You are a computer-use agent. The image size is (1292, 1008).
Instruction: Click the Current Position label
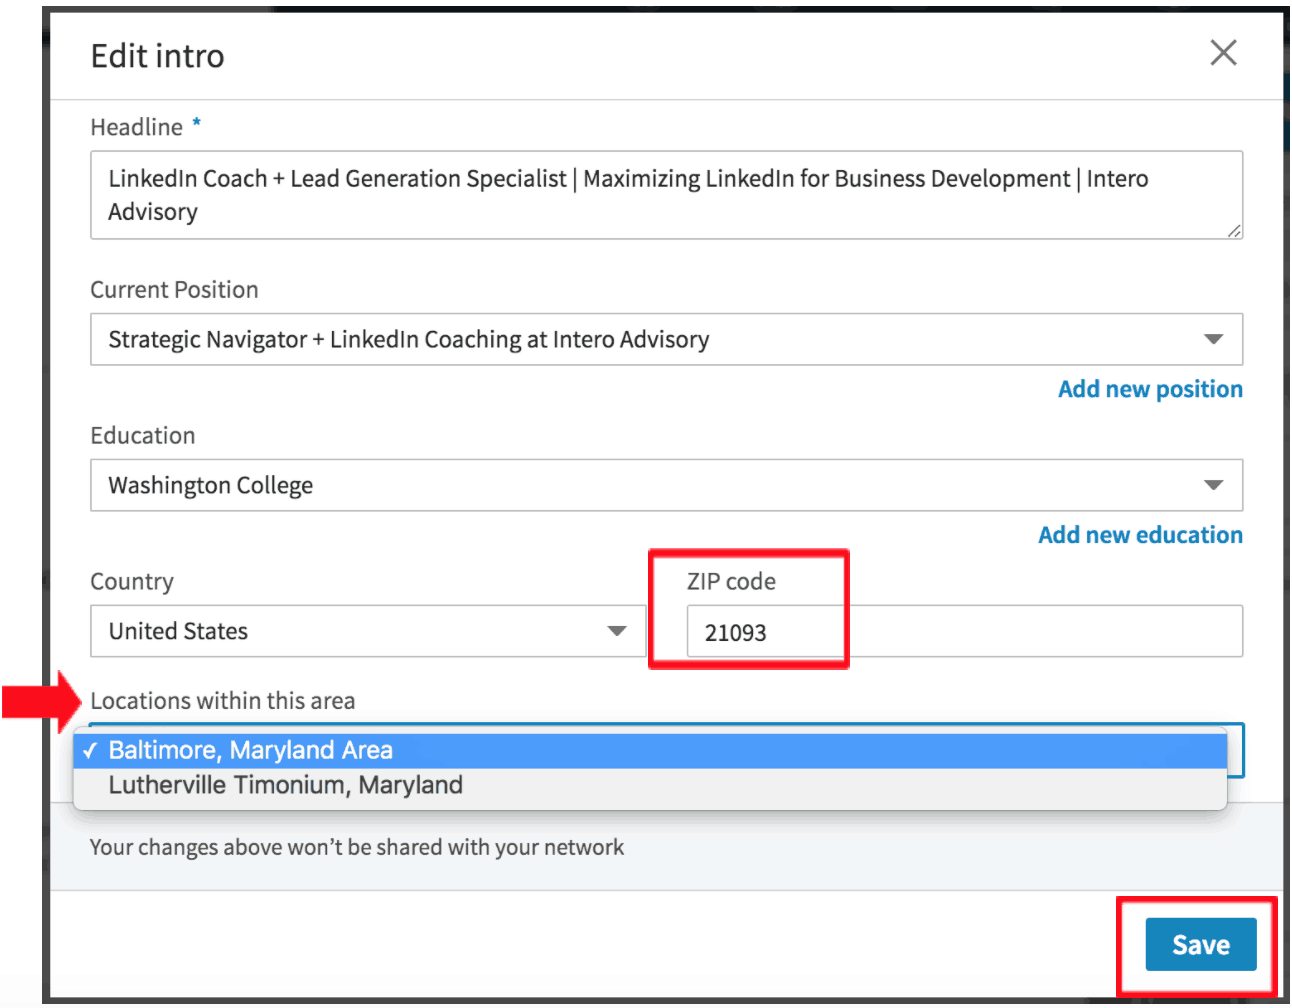(174, 289)
